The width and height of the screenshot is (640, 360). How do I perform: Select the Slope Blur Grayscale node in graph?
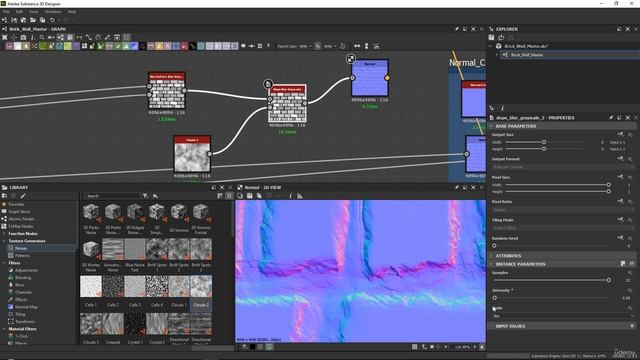(x=287, y=104)
